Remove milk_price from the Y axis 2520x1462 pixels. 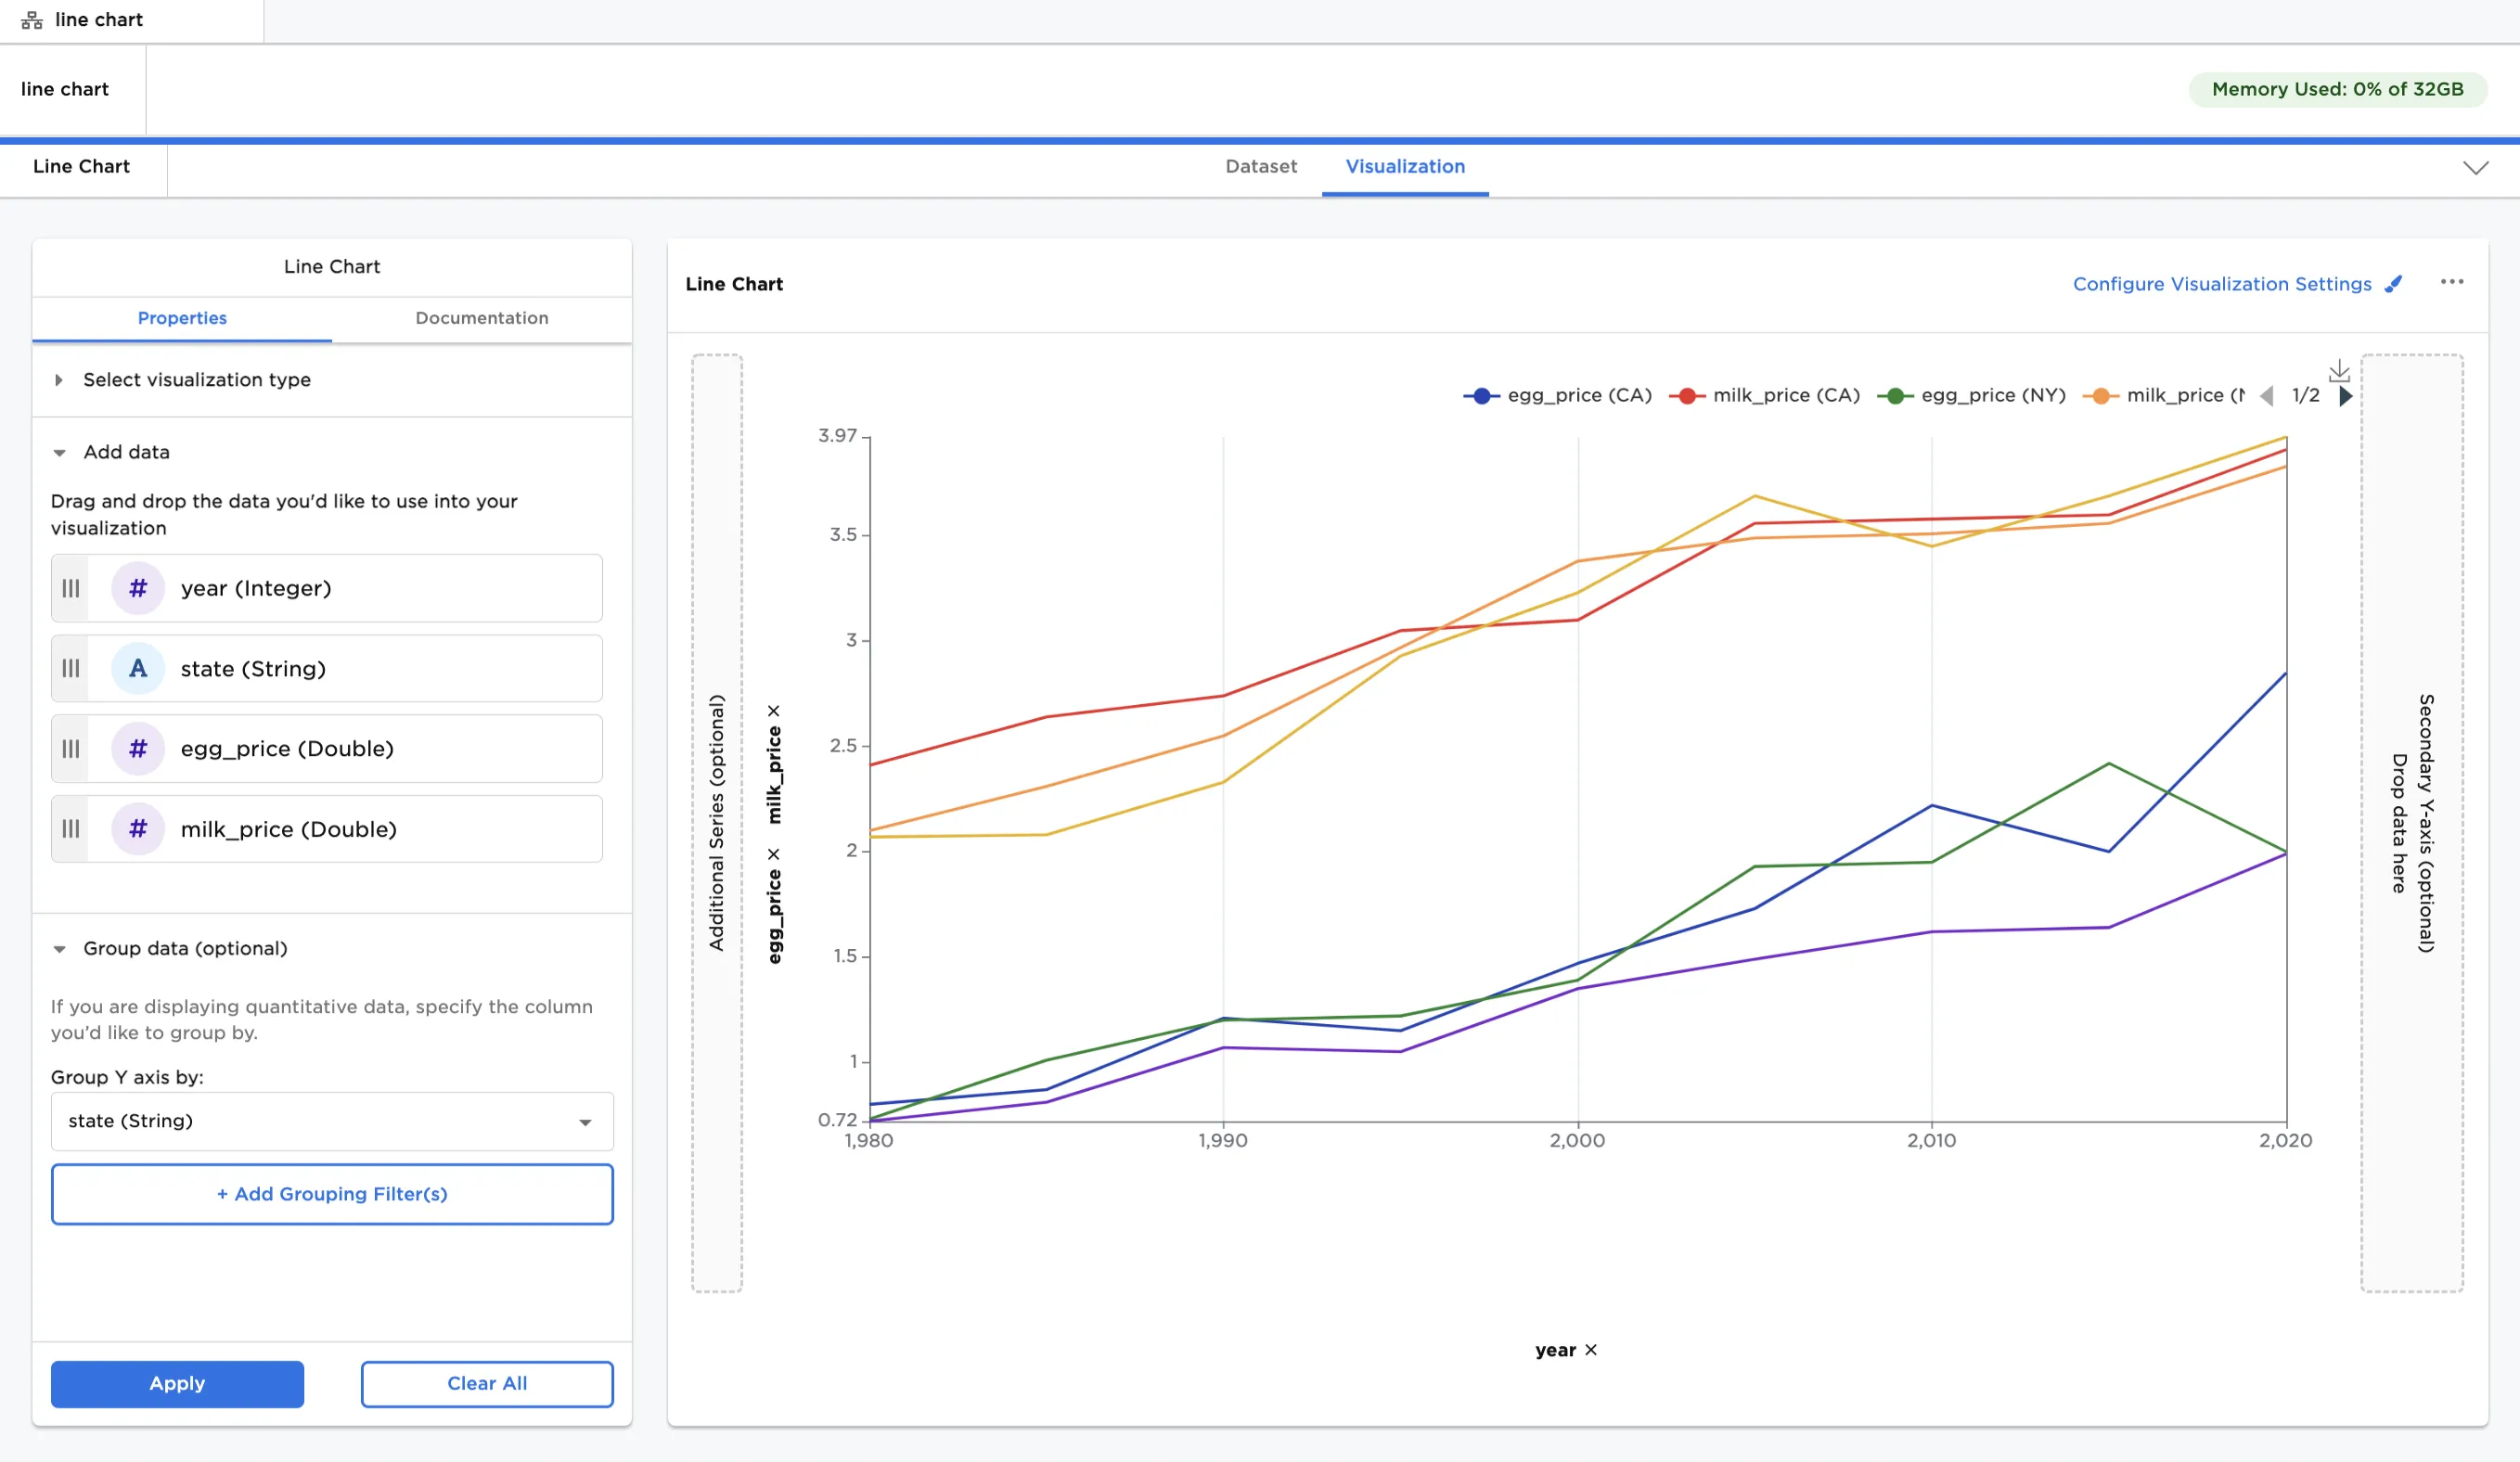773,711
